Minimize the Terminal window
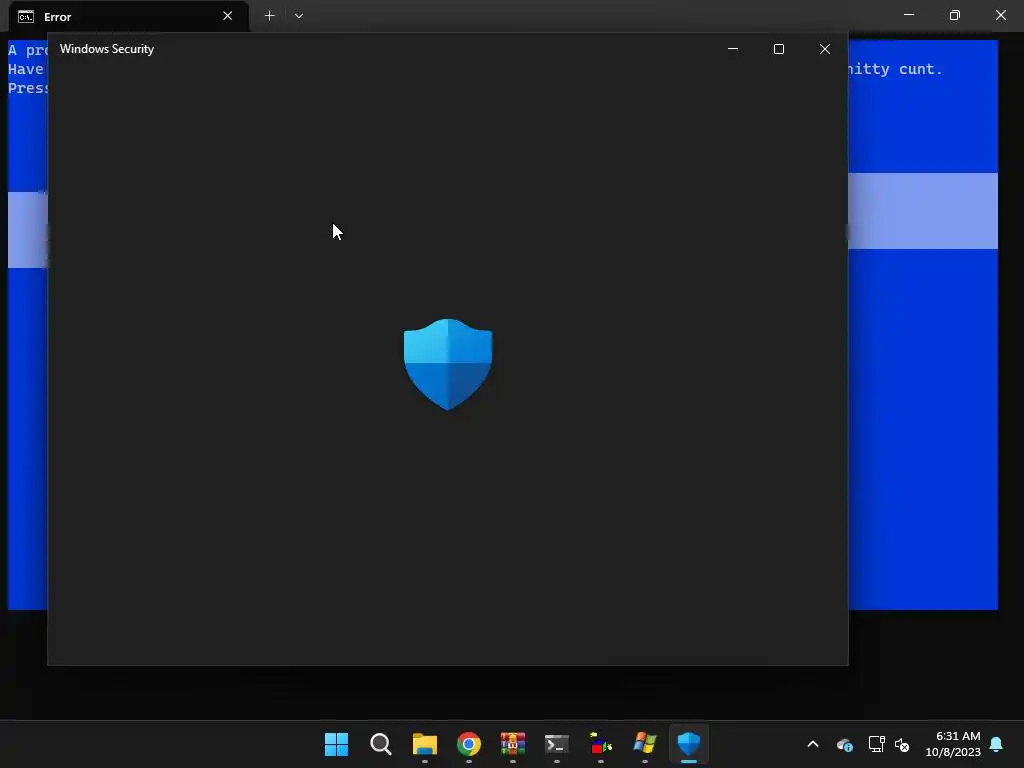1024x768 pixels. pyautogui.click(x=908, y=15)
